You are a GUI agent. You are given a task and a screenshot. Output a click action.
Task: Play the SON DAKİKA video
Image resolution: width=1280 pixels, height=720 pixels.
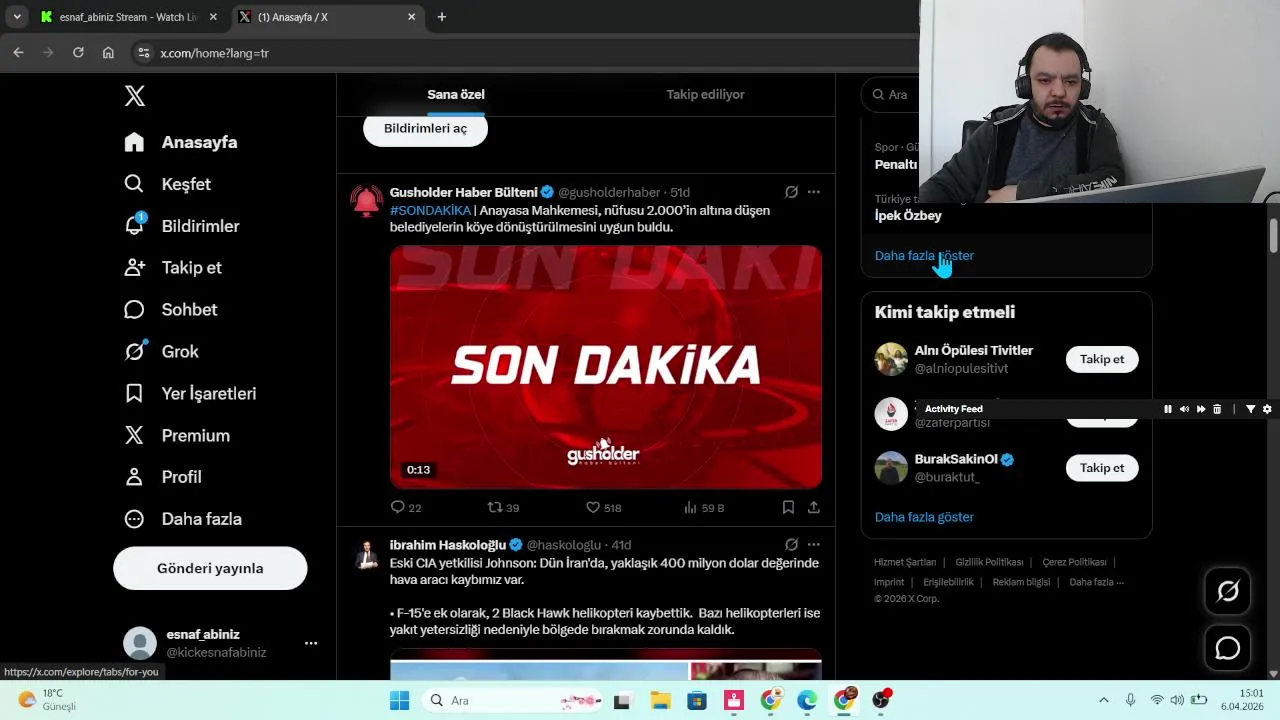click(x=606, y=366)
